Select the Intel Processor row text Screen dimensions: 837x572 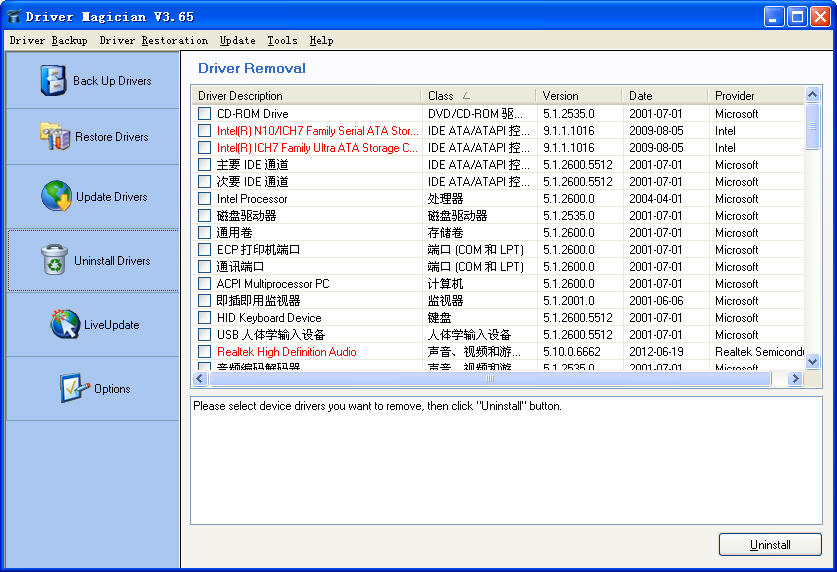click(x=252, y=198)
